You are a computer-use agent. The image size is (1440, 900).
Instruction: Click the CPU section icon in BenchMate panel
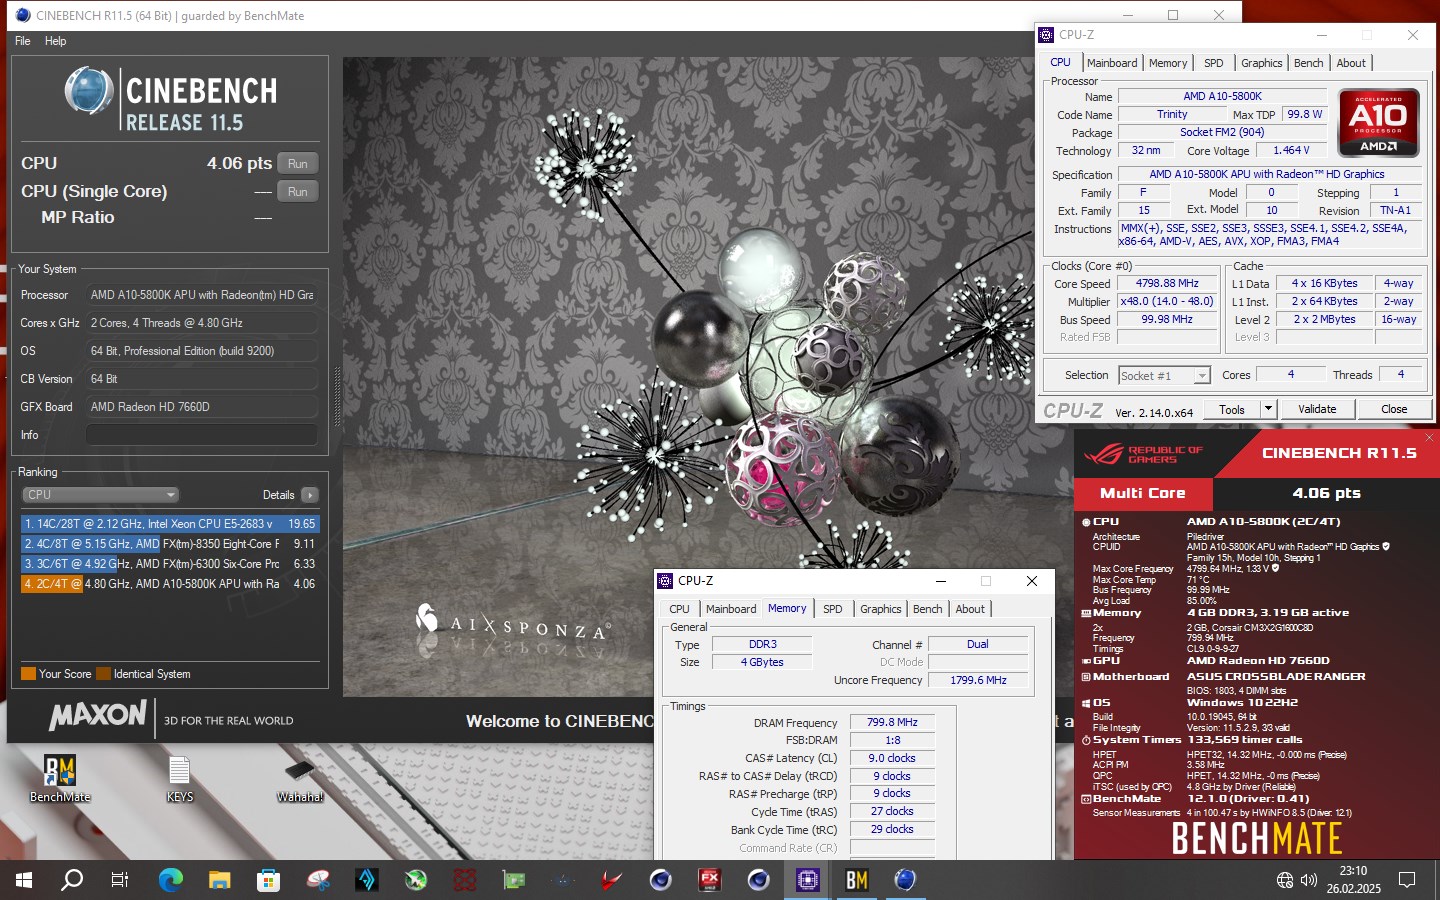click(x=1086, y=522)
